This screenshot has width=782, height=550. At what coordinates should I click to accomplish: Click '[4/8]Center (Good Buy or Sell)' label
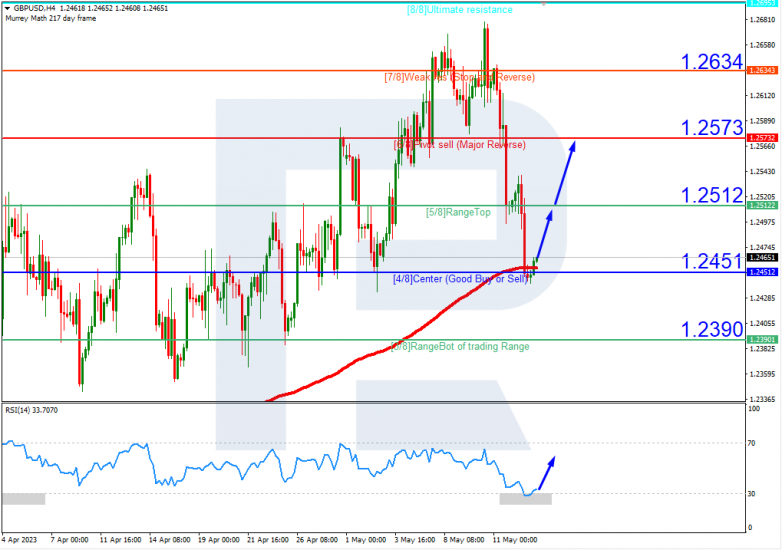pyautogui.click(x=460, y=279)
